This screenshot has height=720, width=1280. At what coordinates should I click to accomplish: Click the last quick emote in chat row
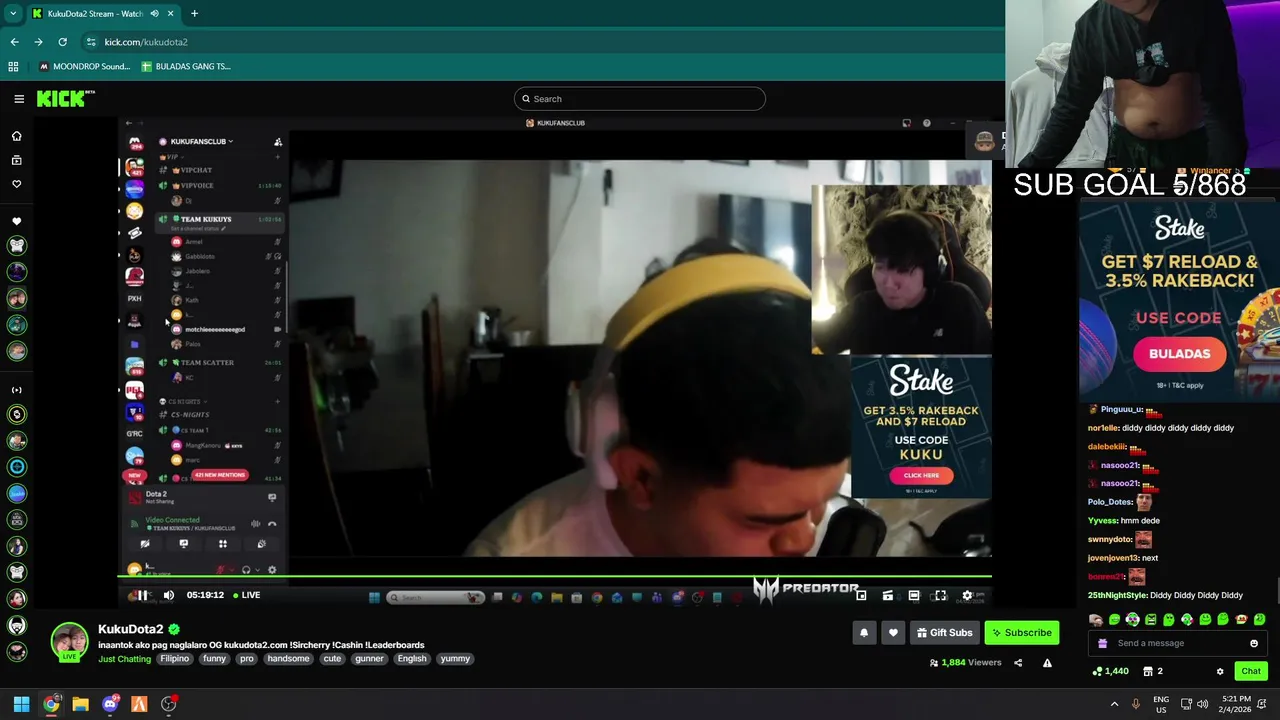pyautogui.click(x=1259, y=620)
